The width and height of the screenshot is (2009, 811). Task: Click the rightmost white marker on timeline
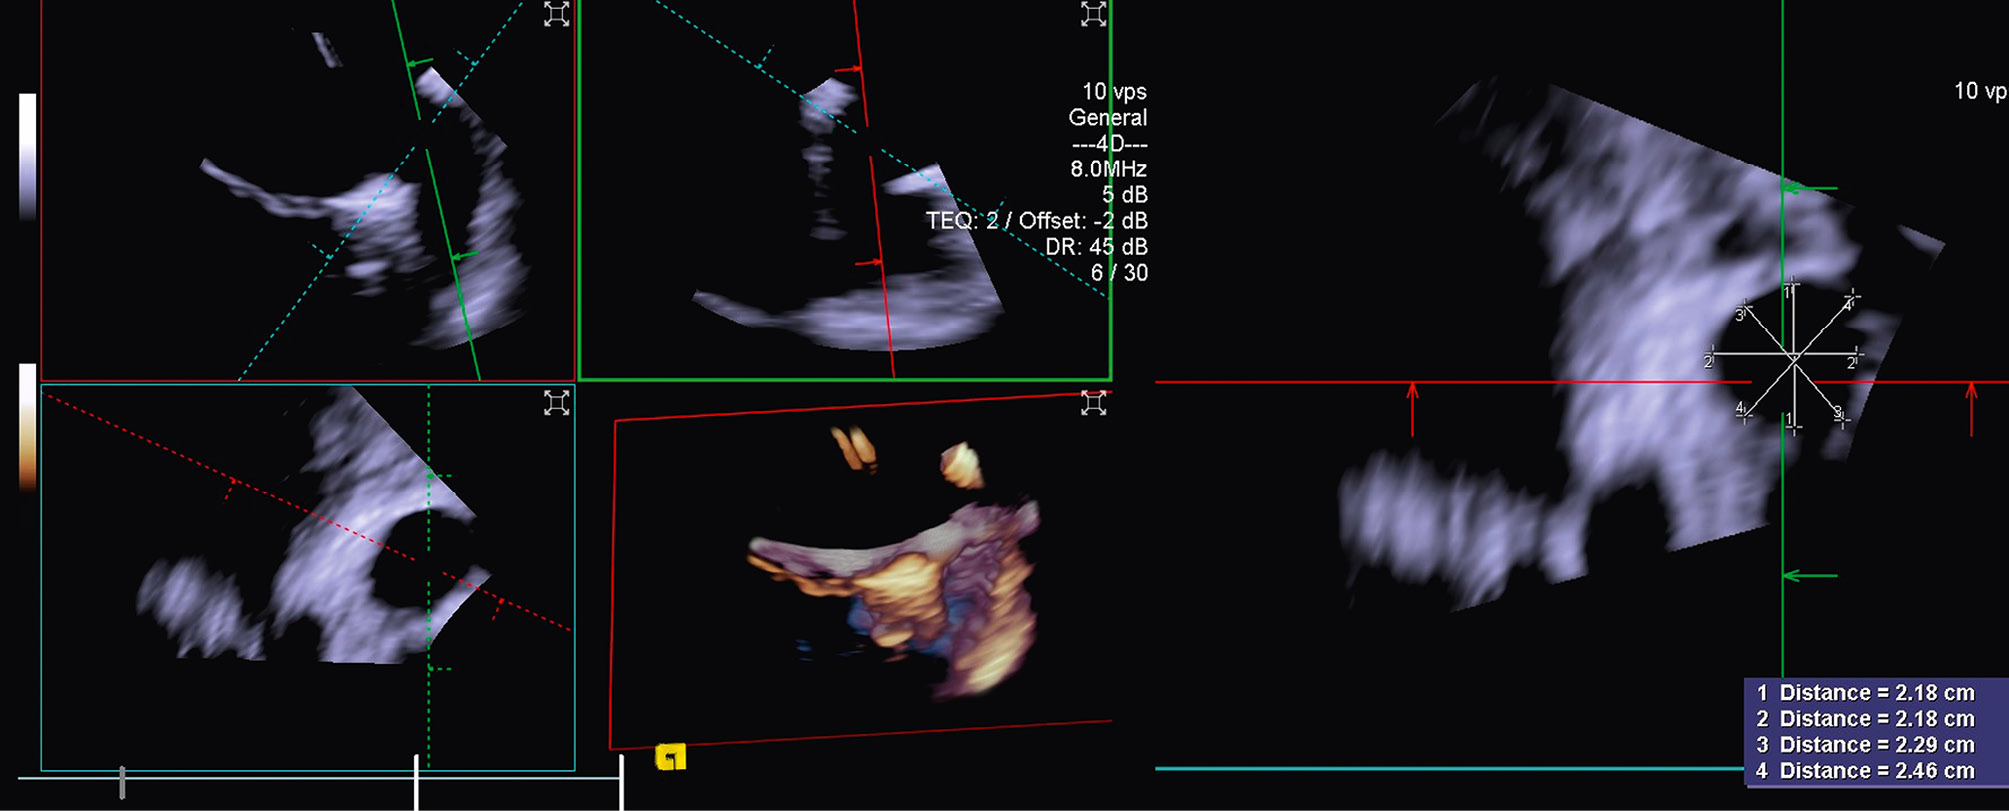tap(622, 782)
